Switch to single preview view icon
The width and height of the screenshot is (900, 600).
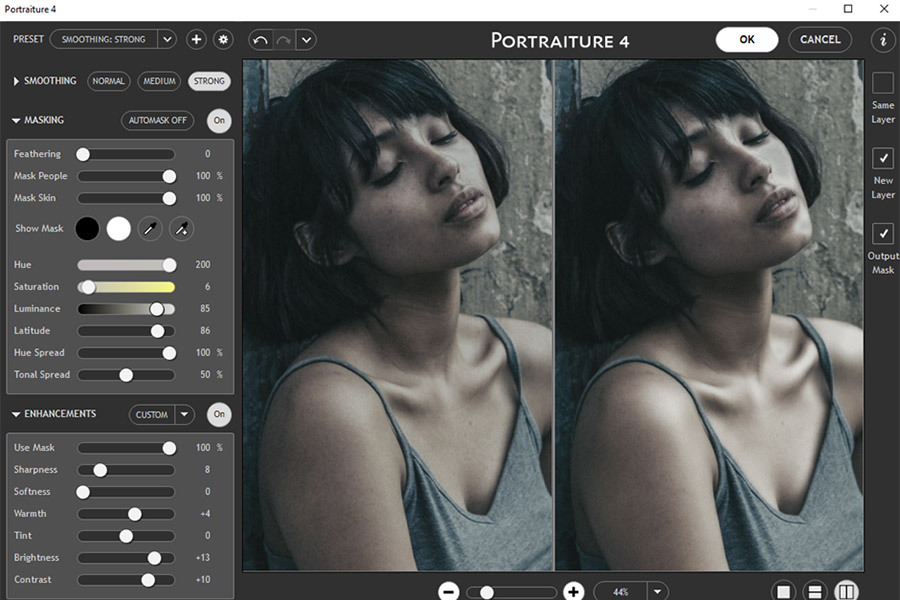tap(783, 591)
